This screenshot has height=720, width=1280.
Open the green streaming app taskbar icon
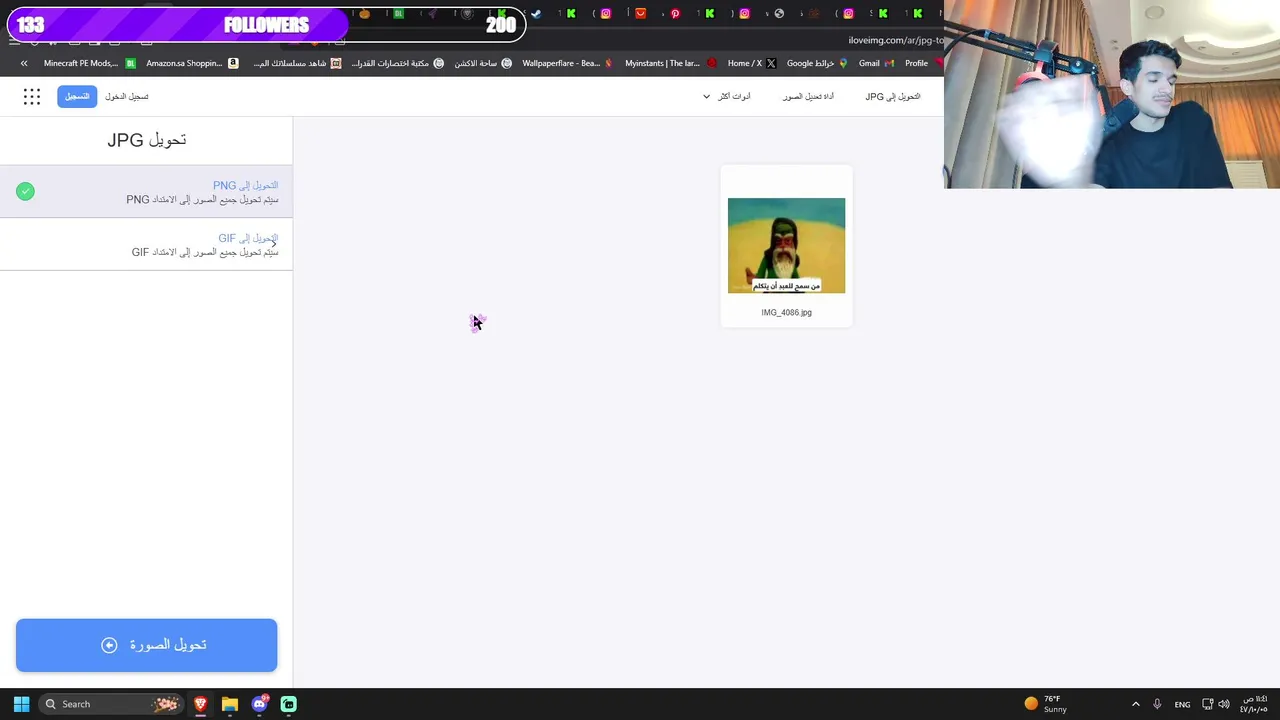pyautogui.click(x=288, y=704)
